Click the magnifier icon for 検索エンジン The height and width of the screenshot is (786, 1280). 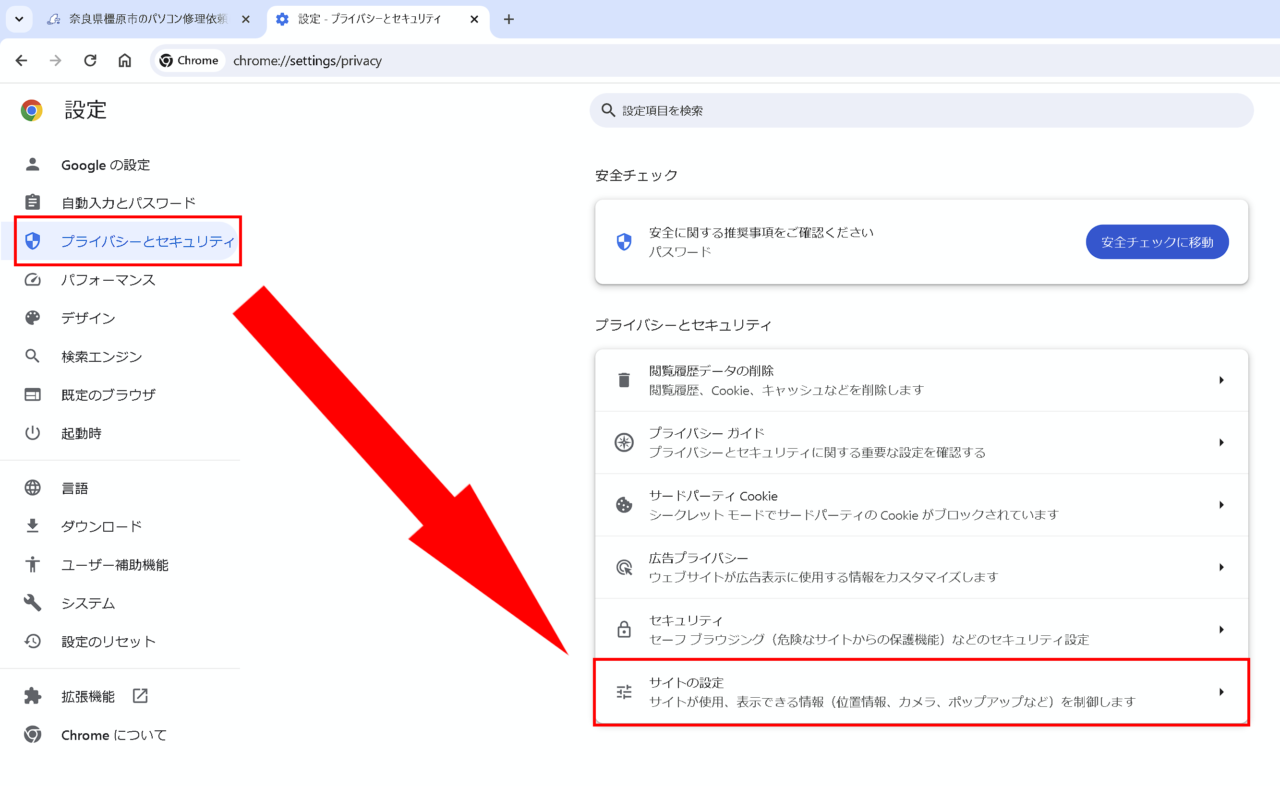[x=32, y=356]
